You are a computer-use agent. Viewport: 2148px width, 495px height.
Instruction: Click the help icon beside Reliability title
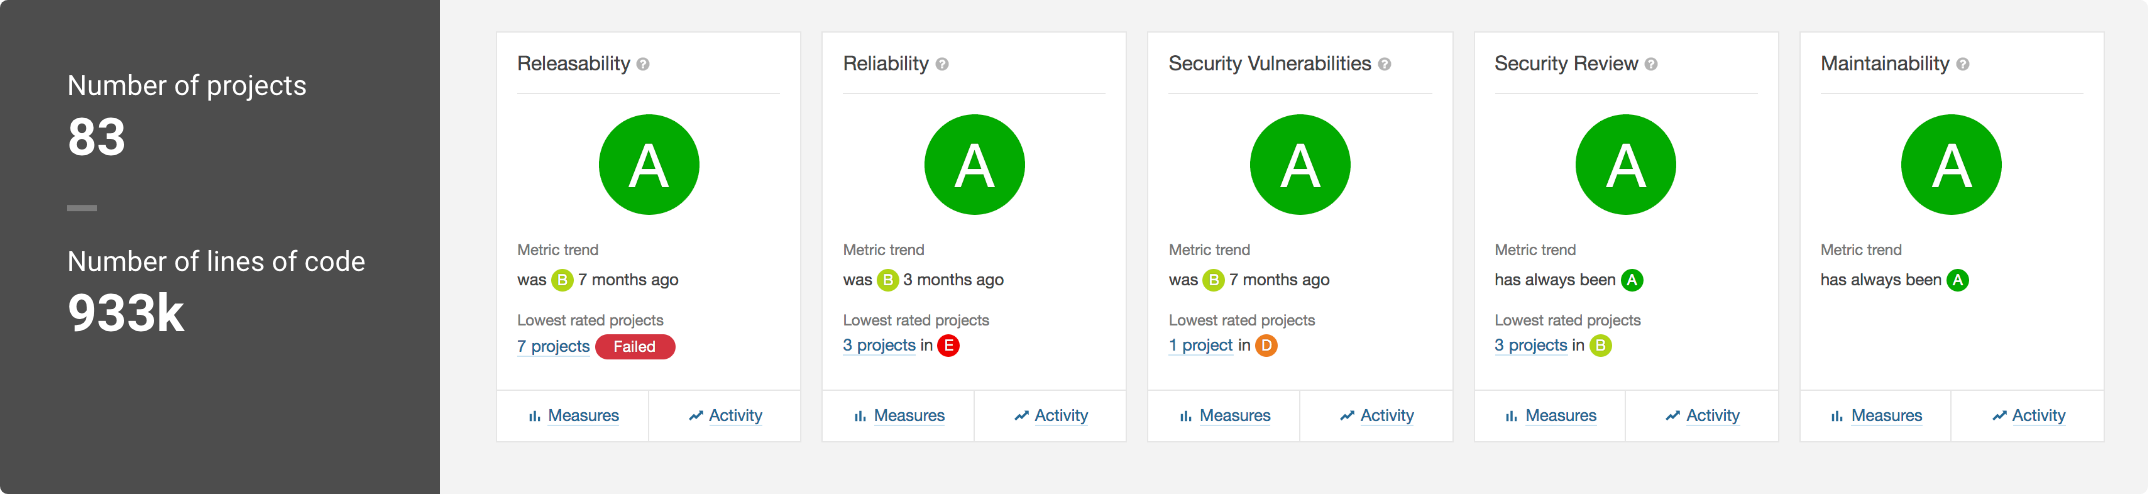point(942,64)
